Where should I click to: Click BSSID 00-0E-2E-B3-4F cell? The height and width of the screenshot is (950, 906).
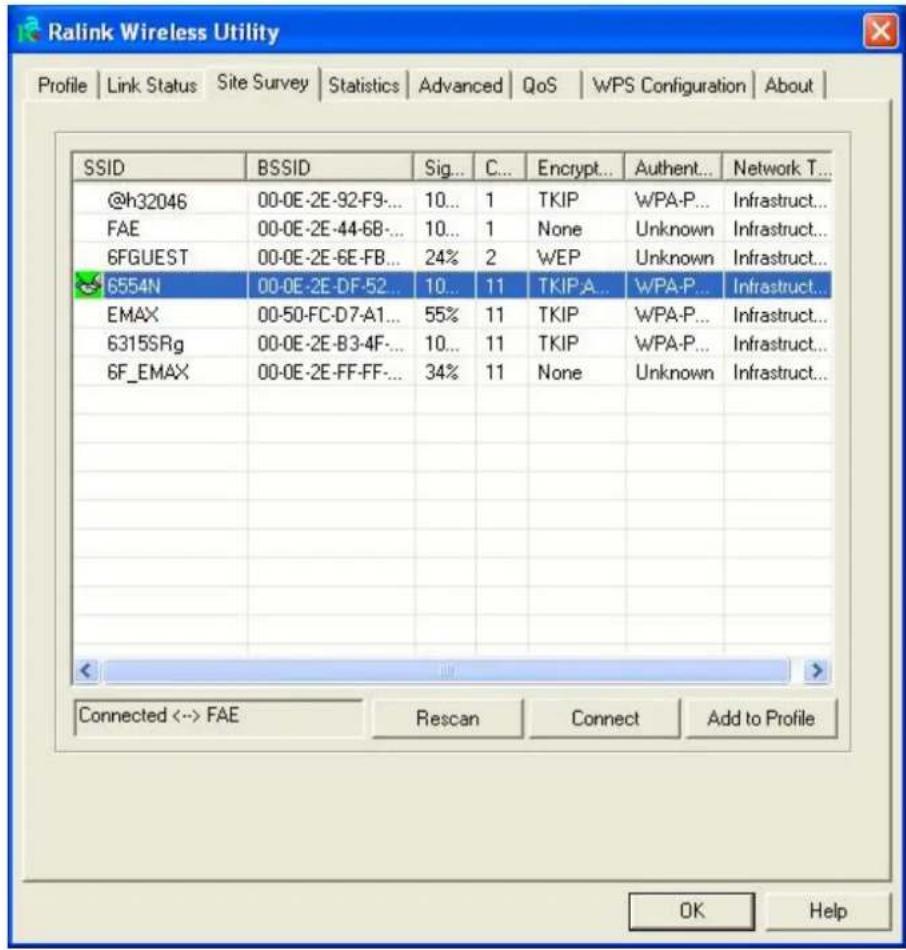pos(330,344)
